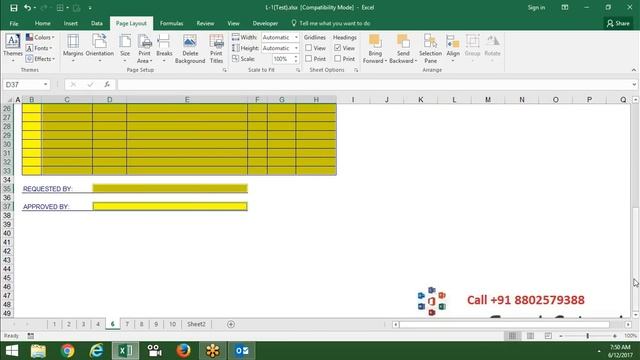Image resolution: width=640 pixels, height=360 pixels.
Task: Click the zoom slider handle
Action: pyautogui.click(x=587, y=336)
